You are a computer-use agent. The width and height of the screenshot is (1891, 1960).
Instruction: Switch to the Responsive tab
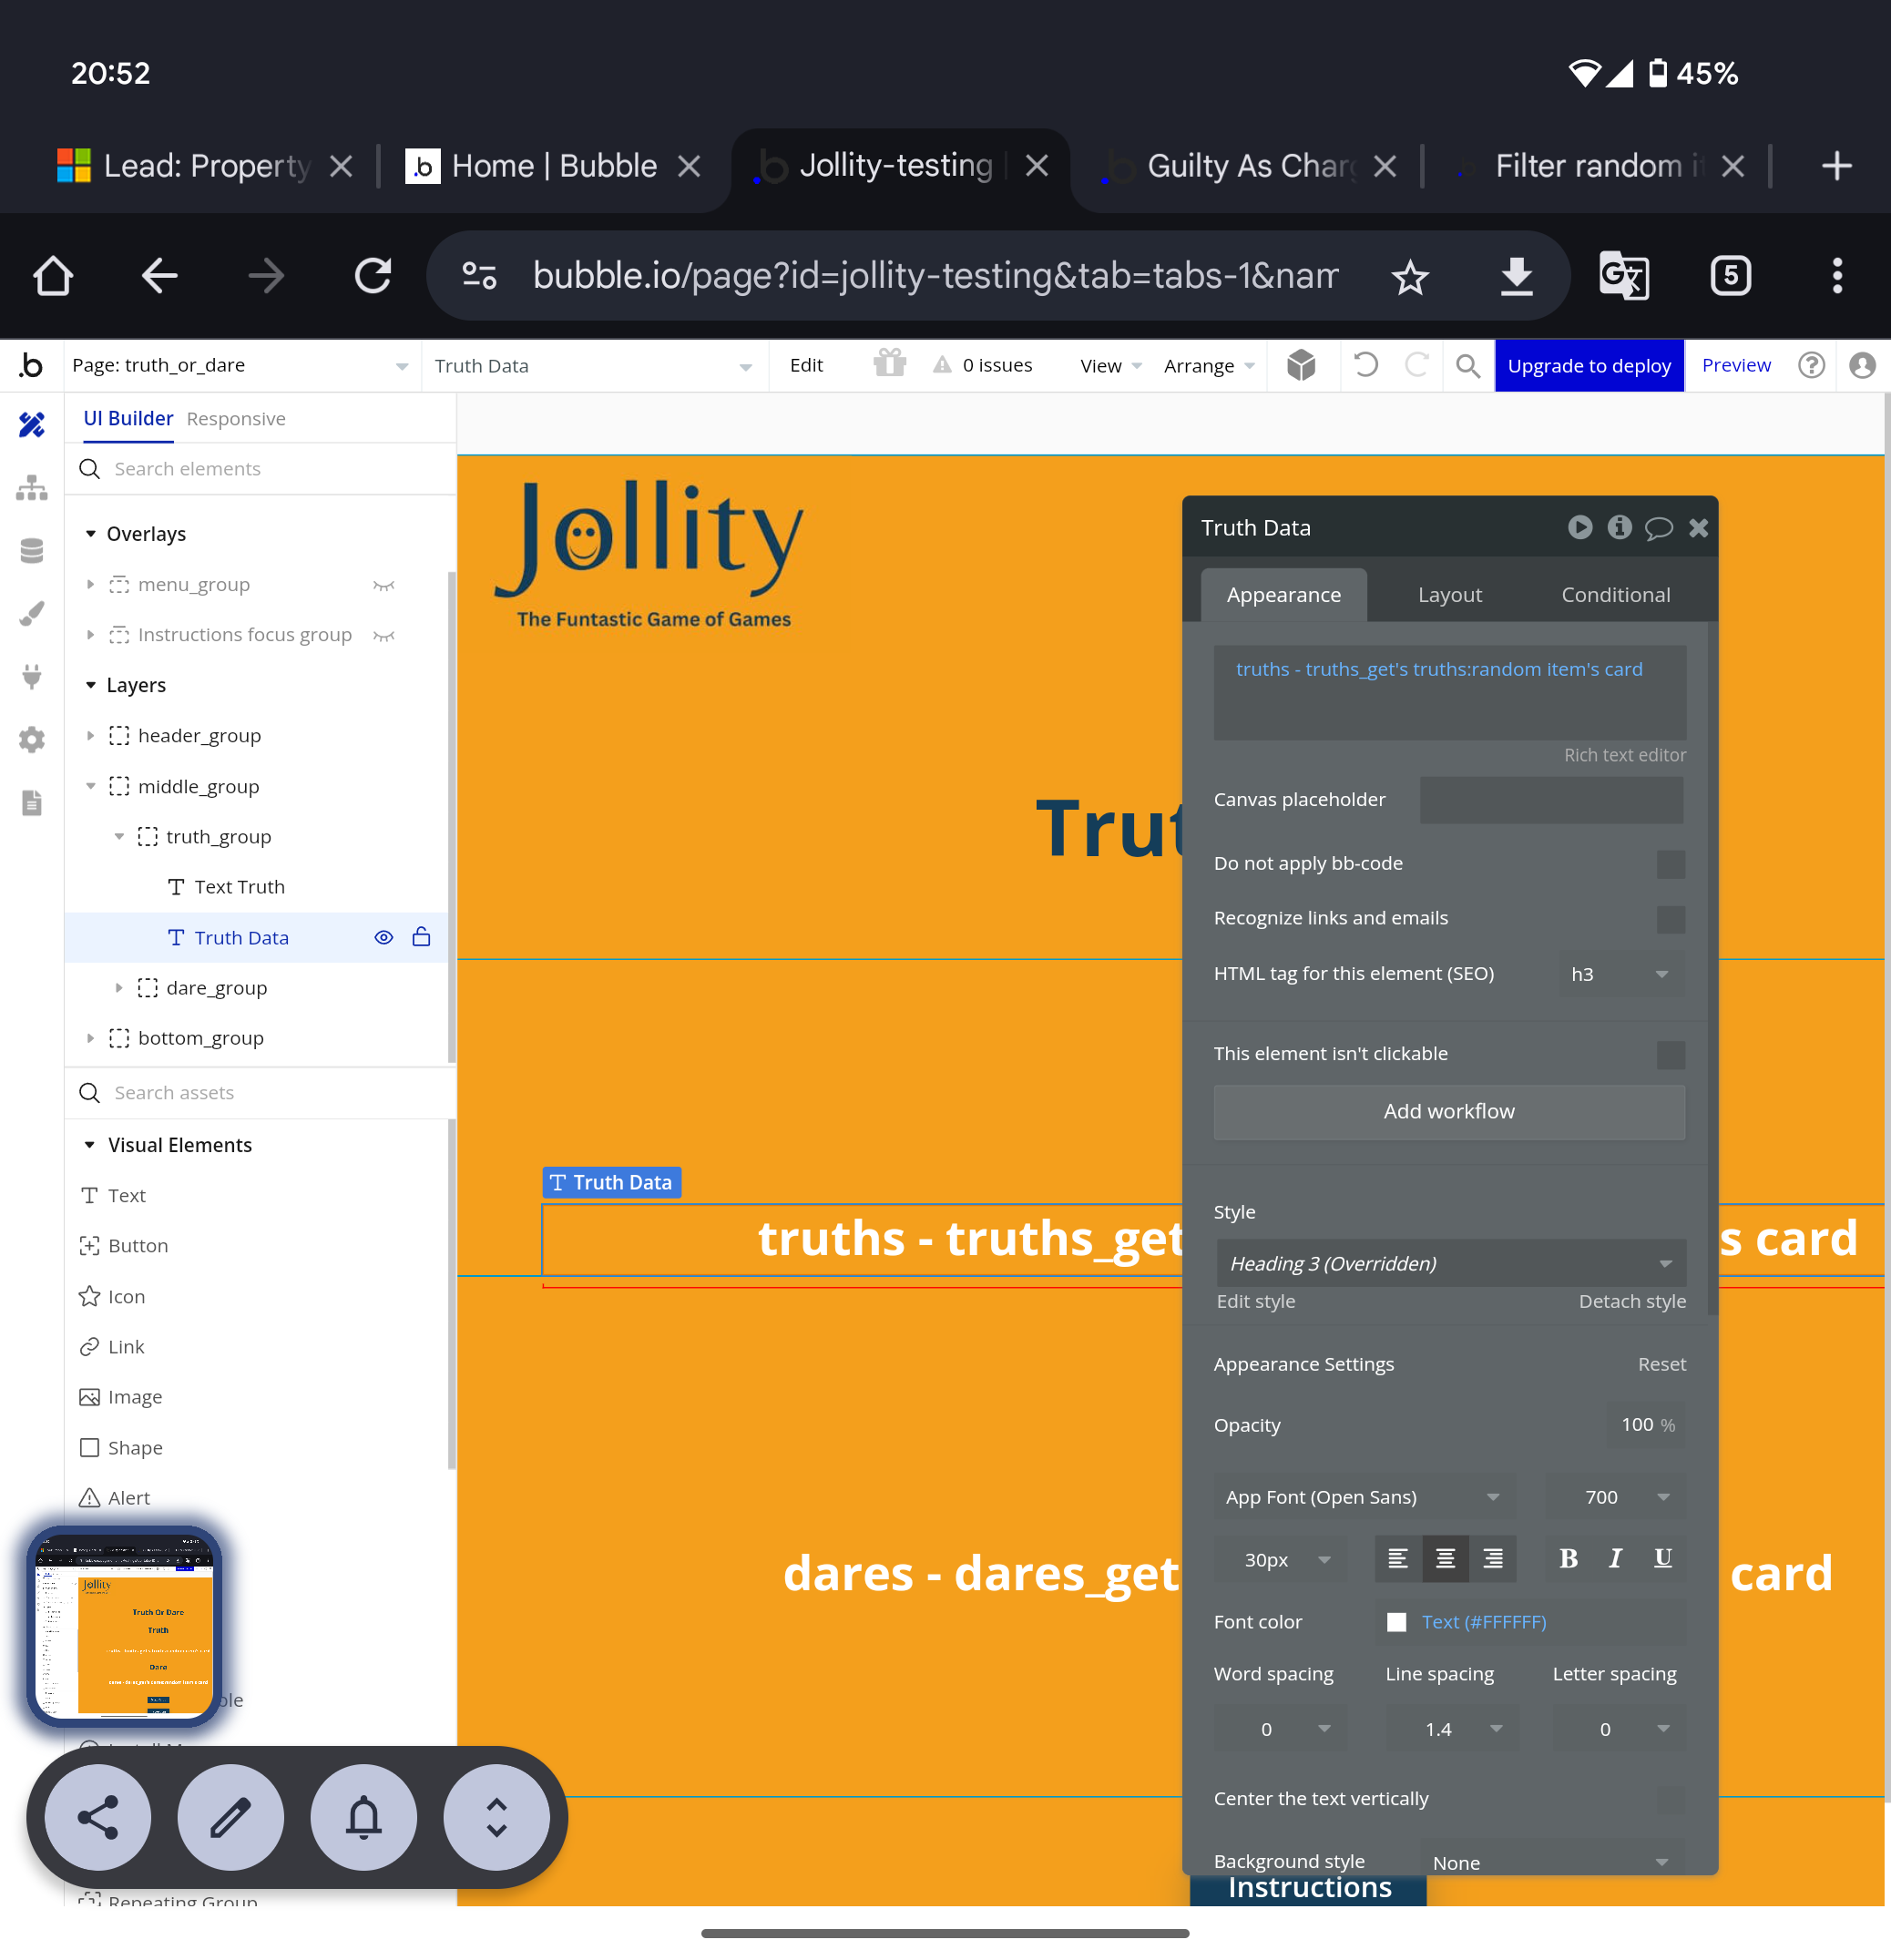pos(236,419)
